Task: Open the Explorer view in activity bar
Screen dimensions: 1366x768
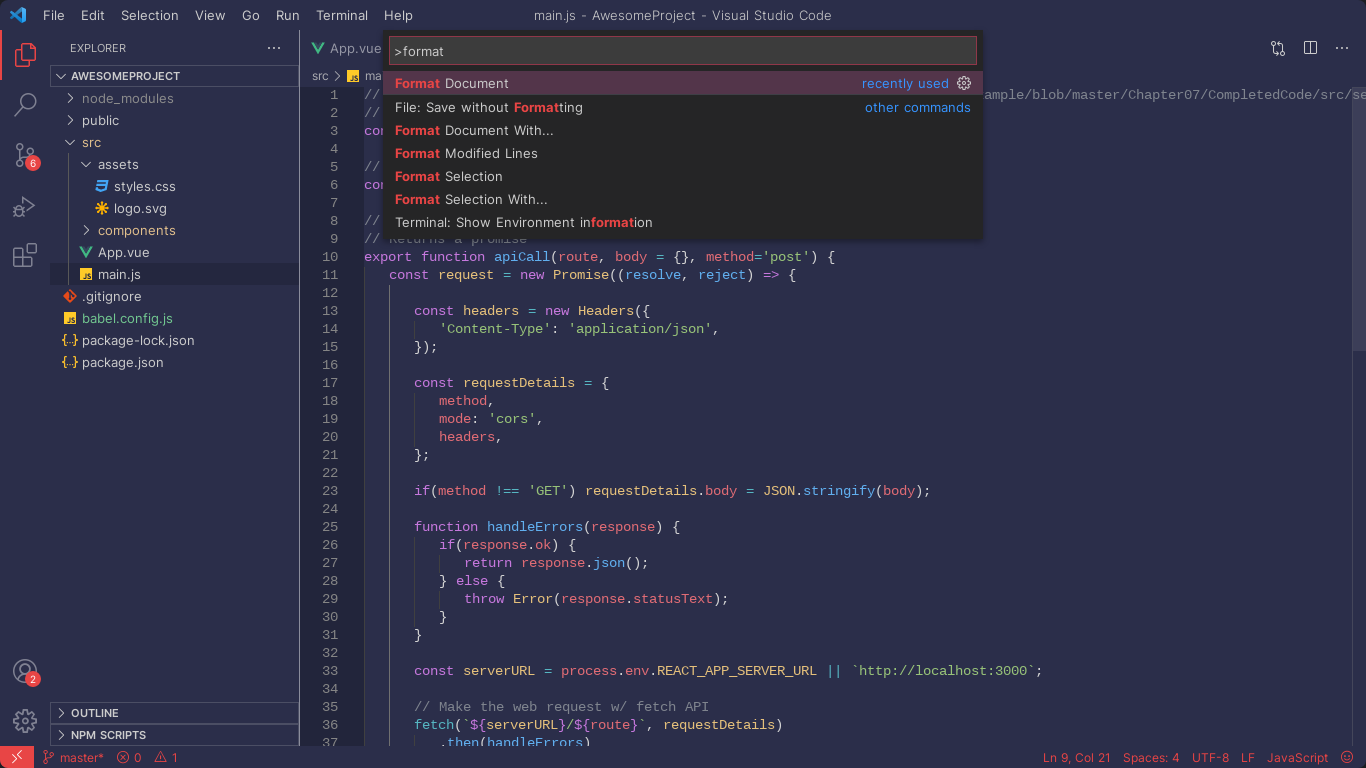Action: (x=25, y=55)
